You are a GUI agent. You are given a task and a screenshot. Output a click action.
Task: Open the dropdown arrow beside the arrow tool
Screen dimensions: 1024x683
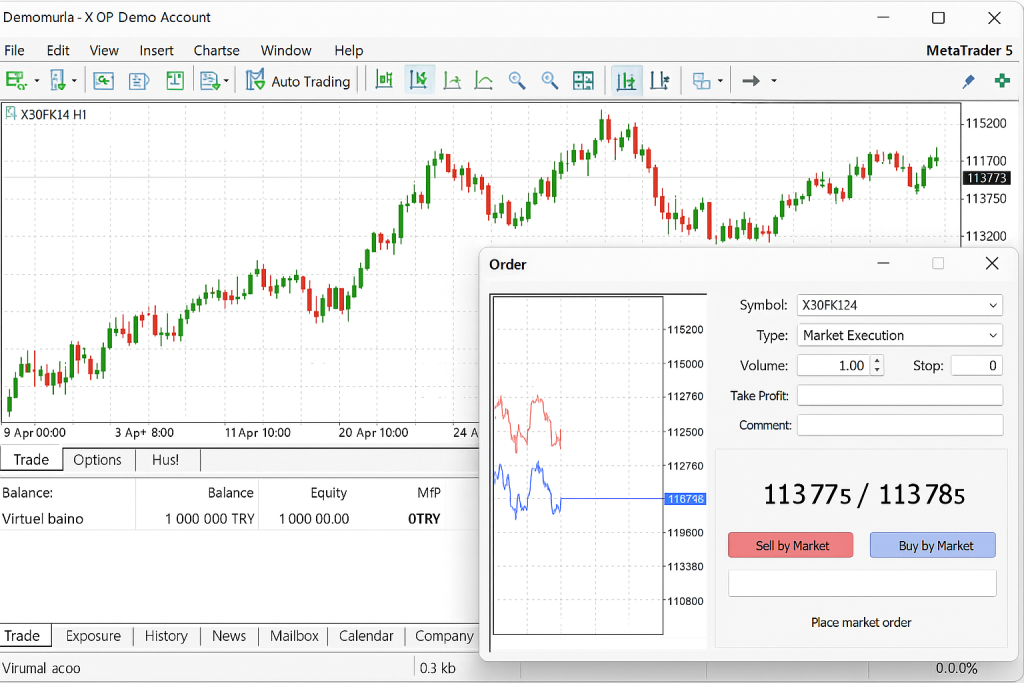[774, 81]
